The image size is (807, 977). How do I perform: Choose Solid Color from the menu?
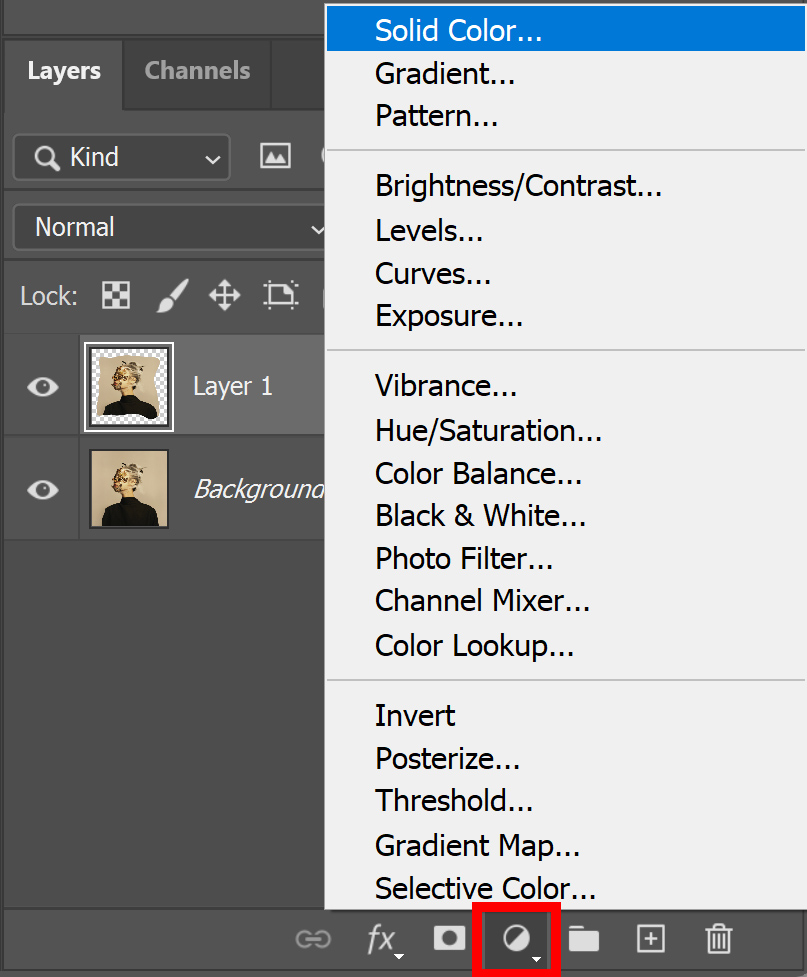click(x=458, y=30)
